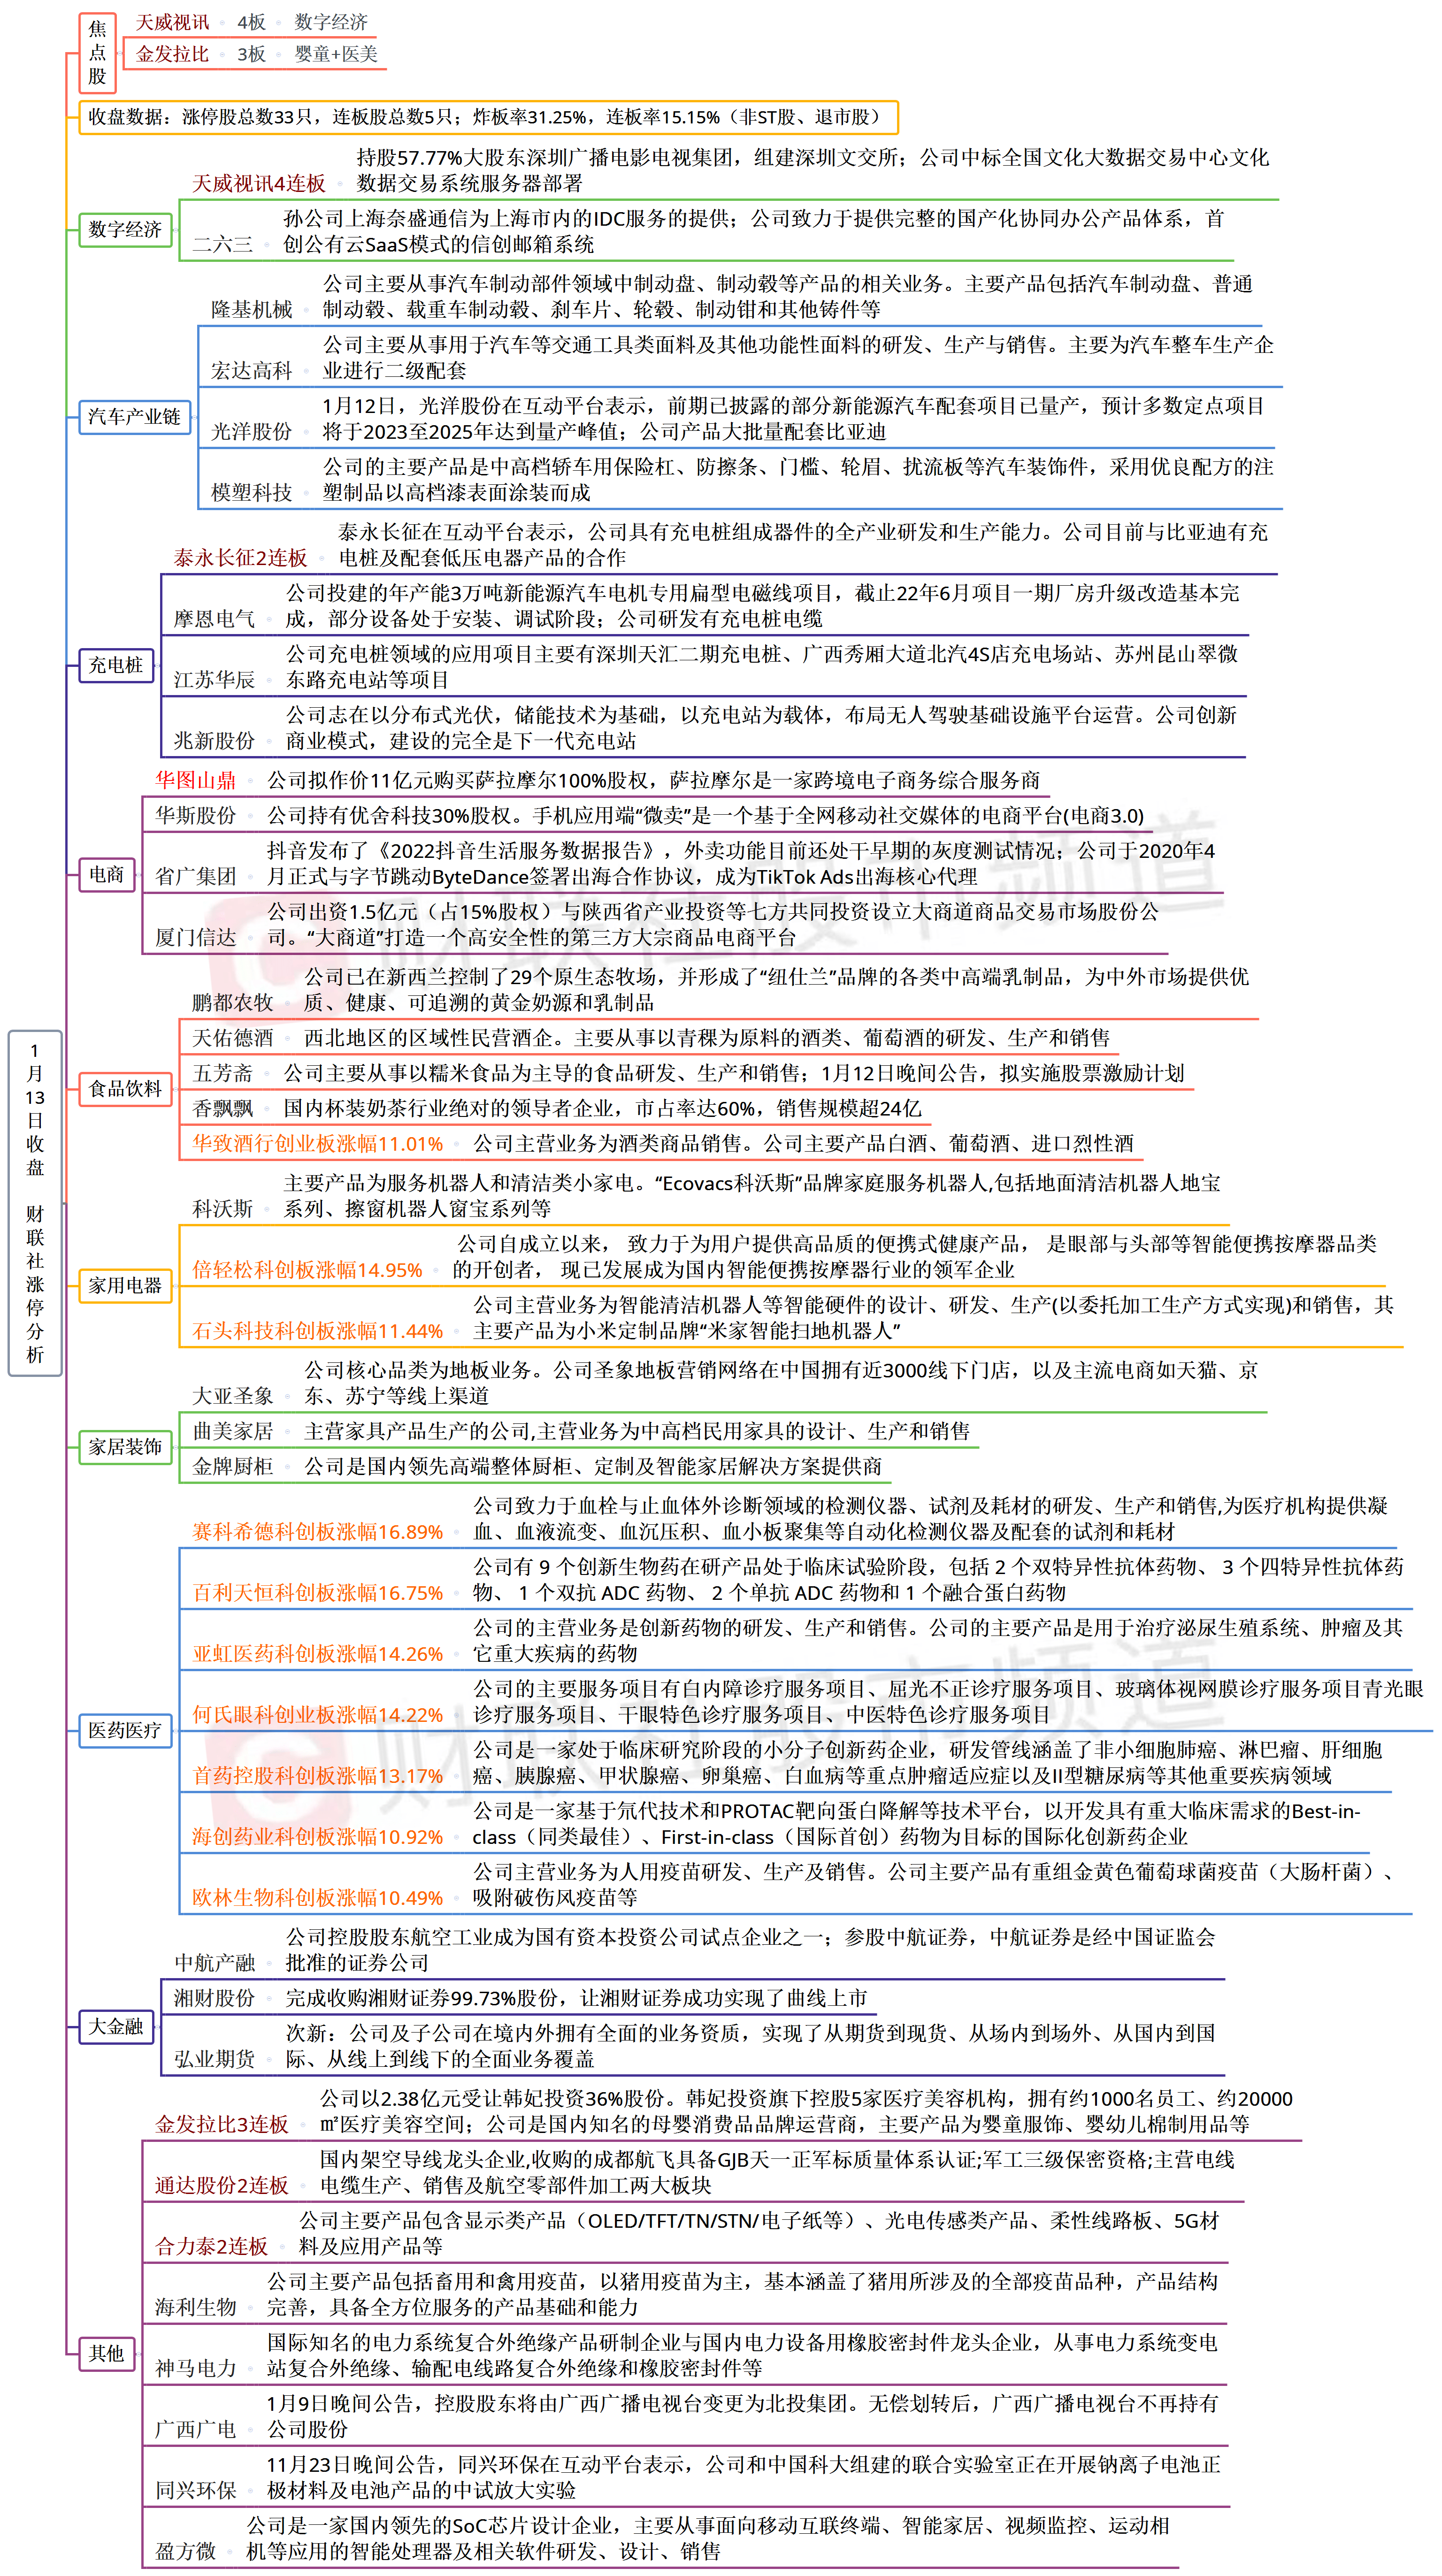The height and width of the screenshot is (2576, 1442).
Task: Click 石头科技科创板涨幅11.44% label
Action: (x=318, y=1331)
